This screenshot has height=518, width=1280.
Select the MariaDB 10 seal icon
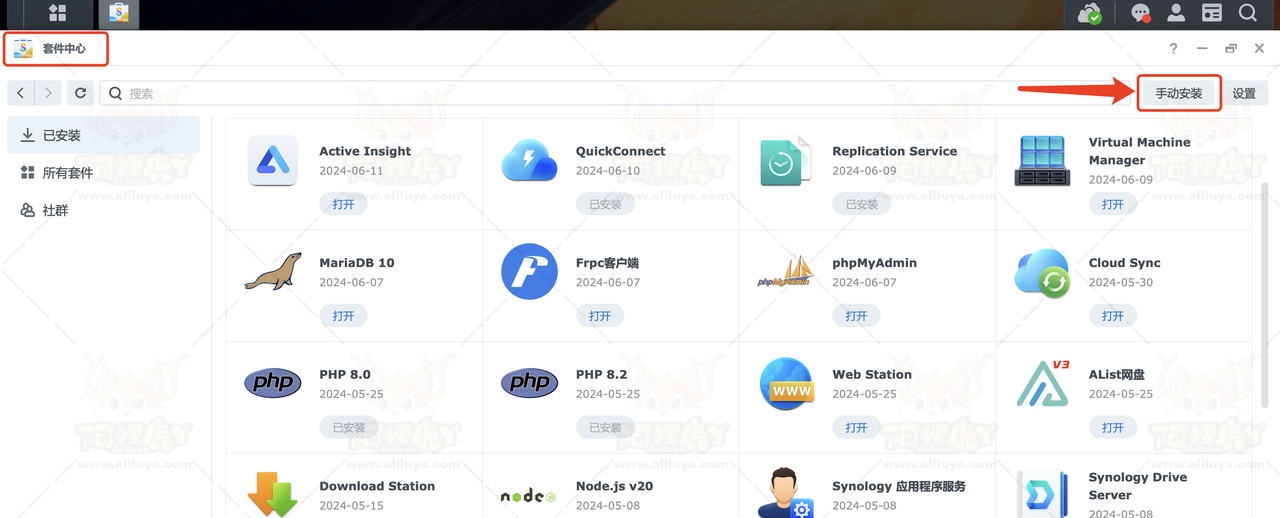[272, 272]
